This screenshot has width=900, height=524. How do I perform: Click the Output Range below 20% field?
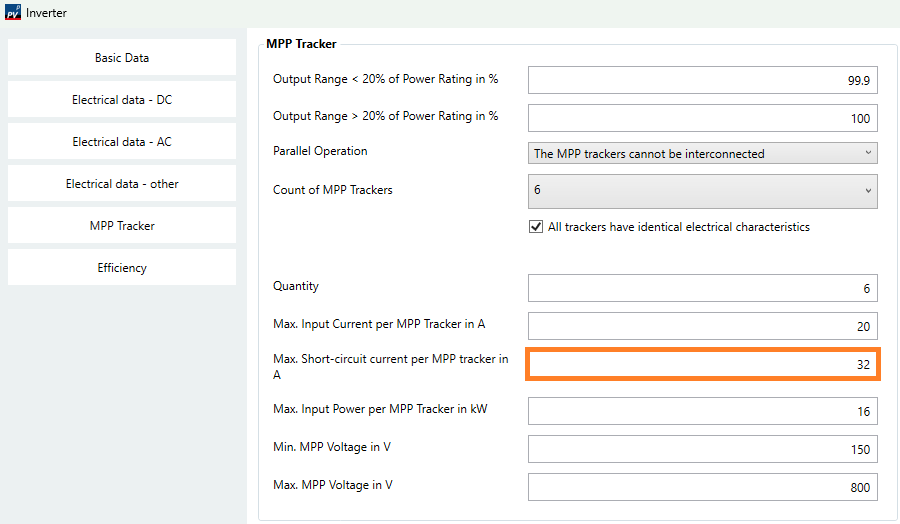[702, 80]
